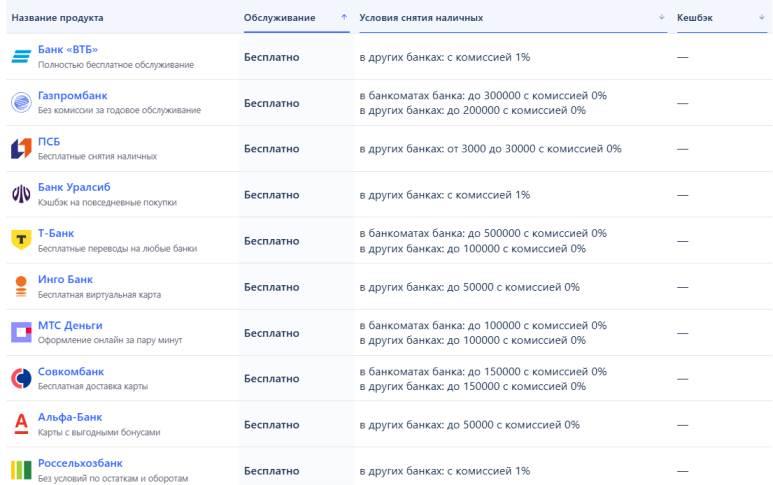Image resolution: width=773 pixels, height=485 pixels.
Task: Click the Россельхозбанк logo icon
Action: (21, 470)
